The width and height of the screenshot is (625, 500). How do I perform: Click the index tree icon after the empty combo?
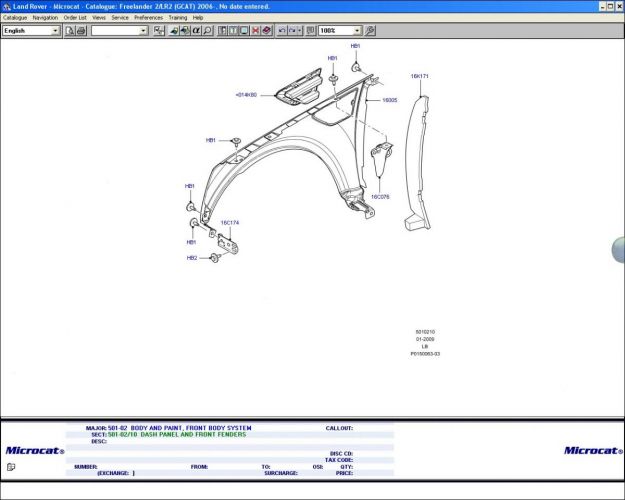pyautogui.click(x=159, y=31)
